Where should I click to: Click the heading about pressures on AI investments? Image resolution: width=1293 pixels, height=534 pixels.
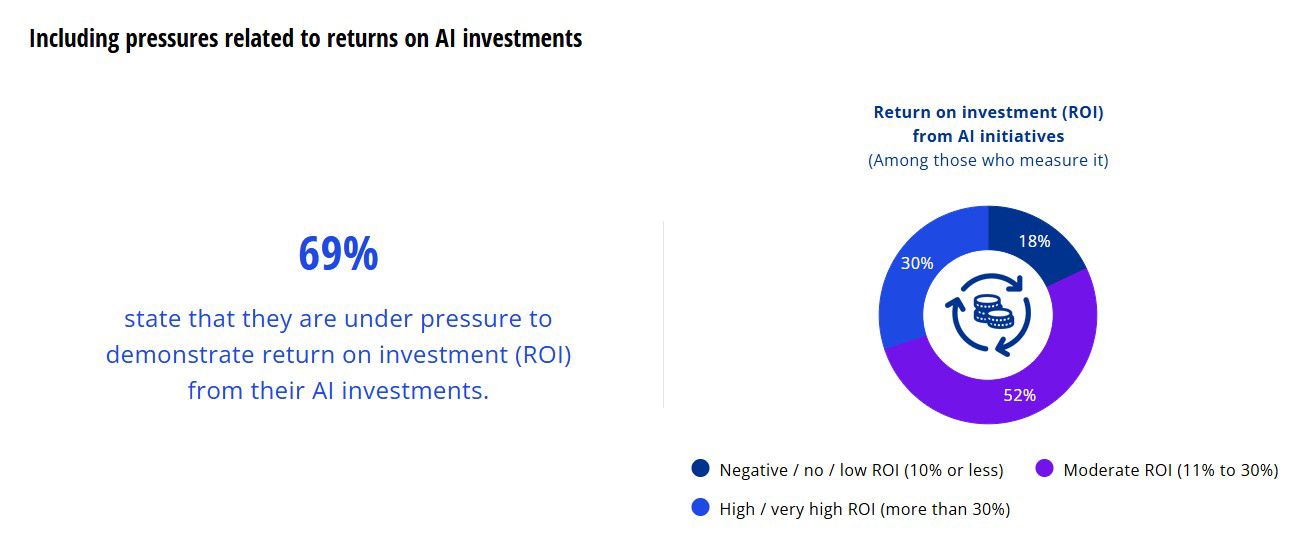coord(305,39)
